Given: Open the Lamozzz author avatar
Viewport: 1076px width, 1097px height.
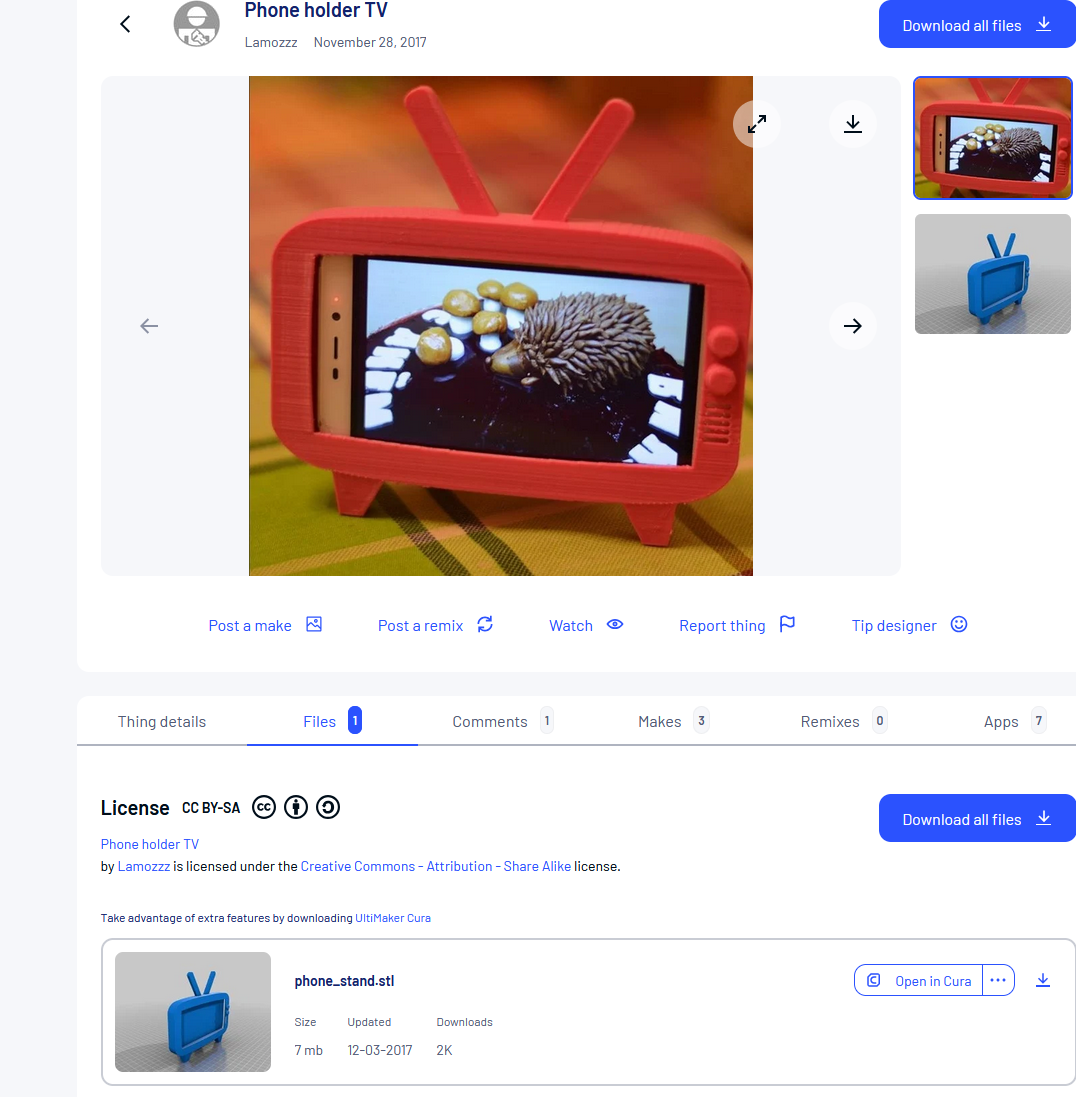Looking at the screenshot, I should (x=197, y=24).
